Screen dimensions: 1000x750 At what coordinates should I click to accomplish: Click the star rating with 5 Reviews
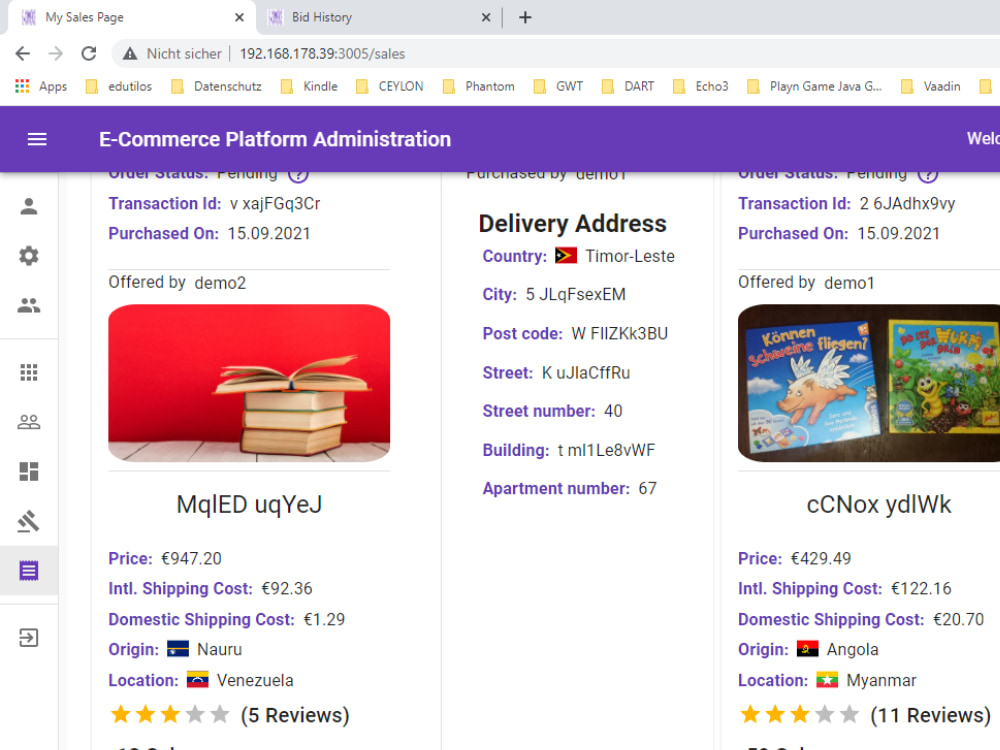(170, 714)
